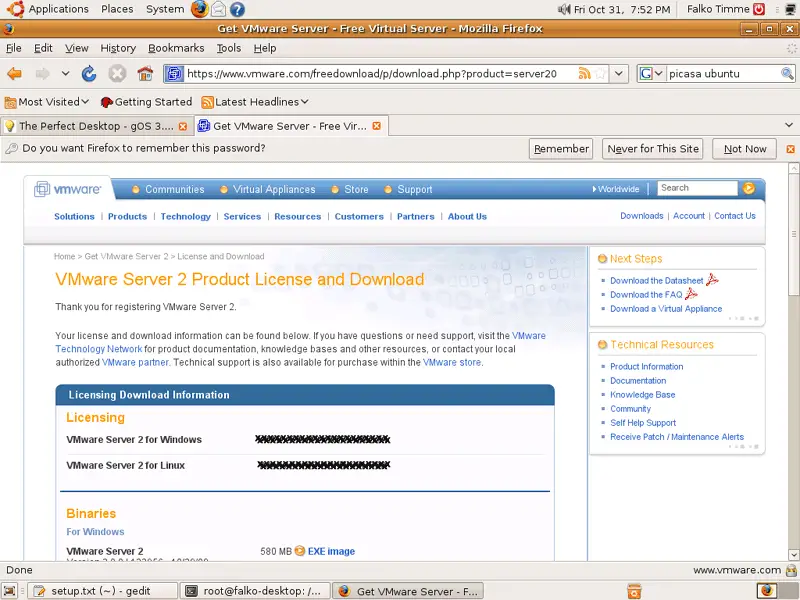
Task: Click Never for This Site button
Action: tap(653, 149)
